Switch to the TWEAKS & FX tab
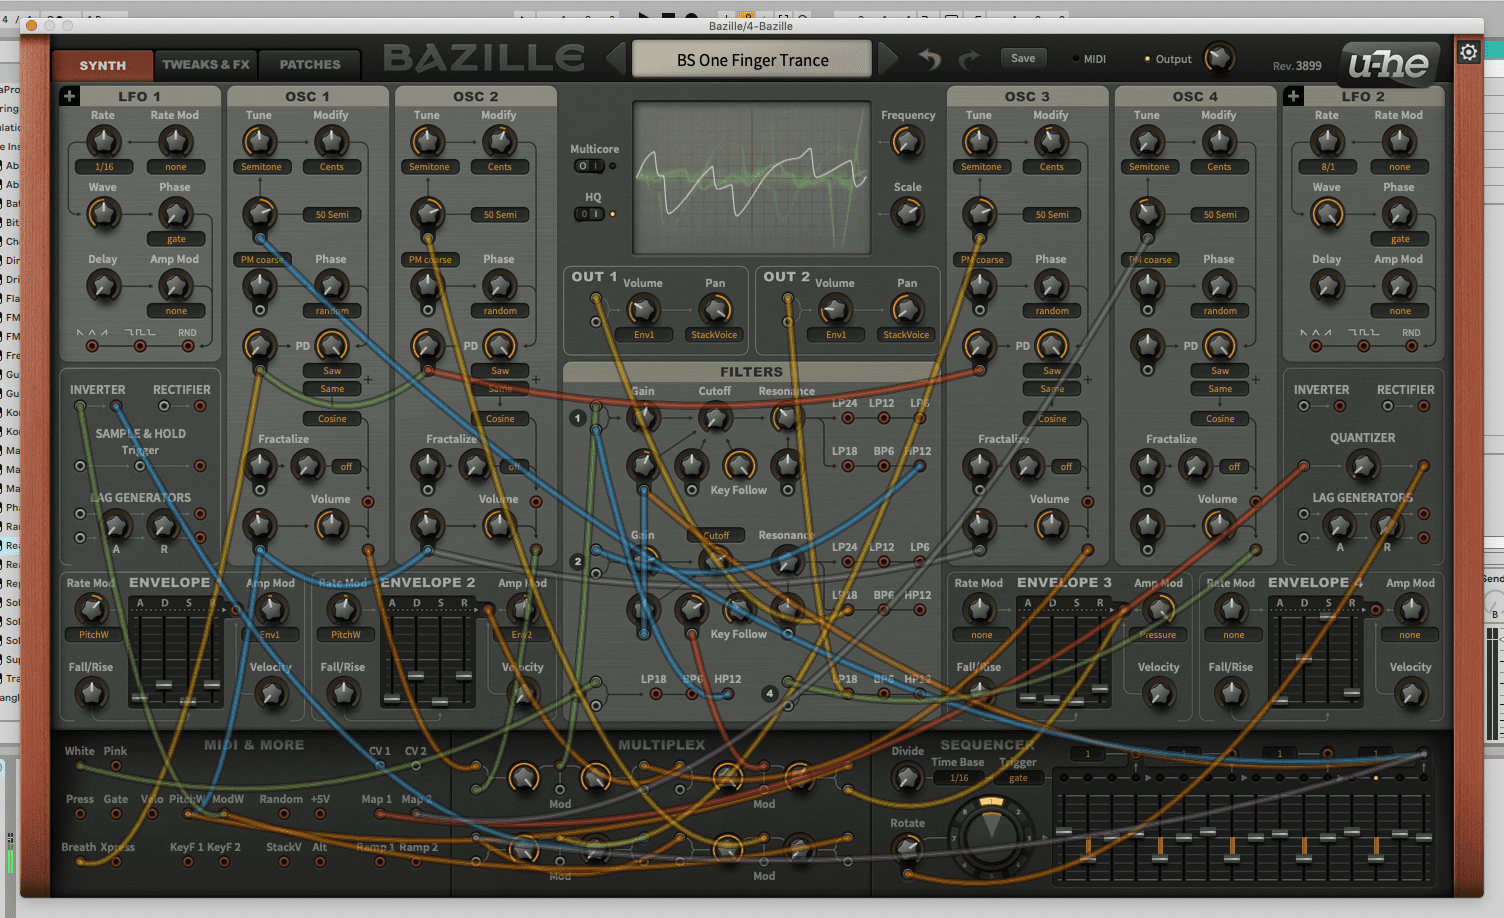 tap(206, 65)
